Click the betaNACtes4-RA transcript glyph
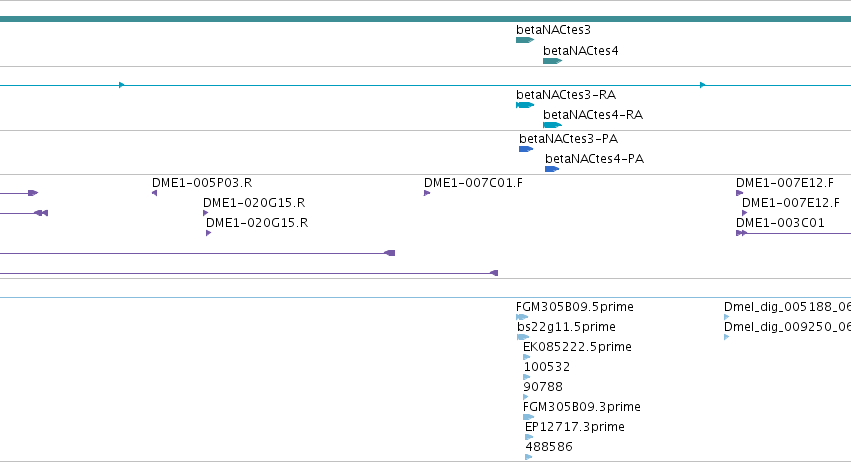Screen dimensions: 851x462 (552, 125)
